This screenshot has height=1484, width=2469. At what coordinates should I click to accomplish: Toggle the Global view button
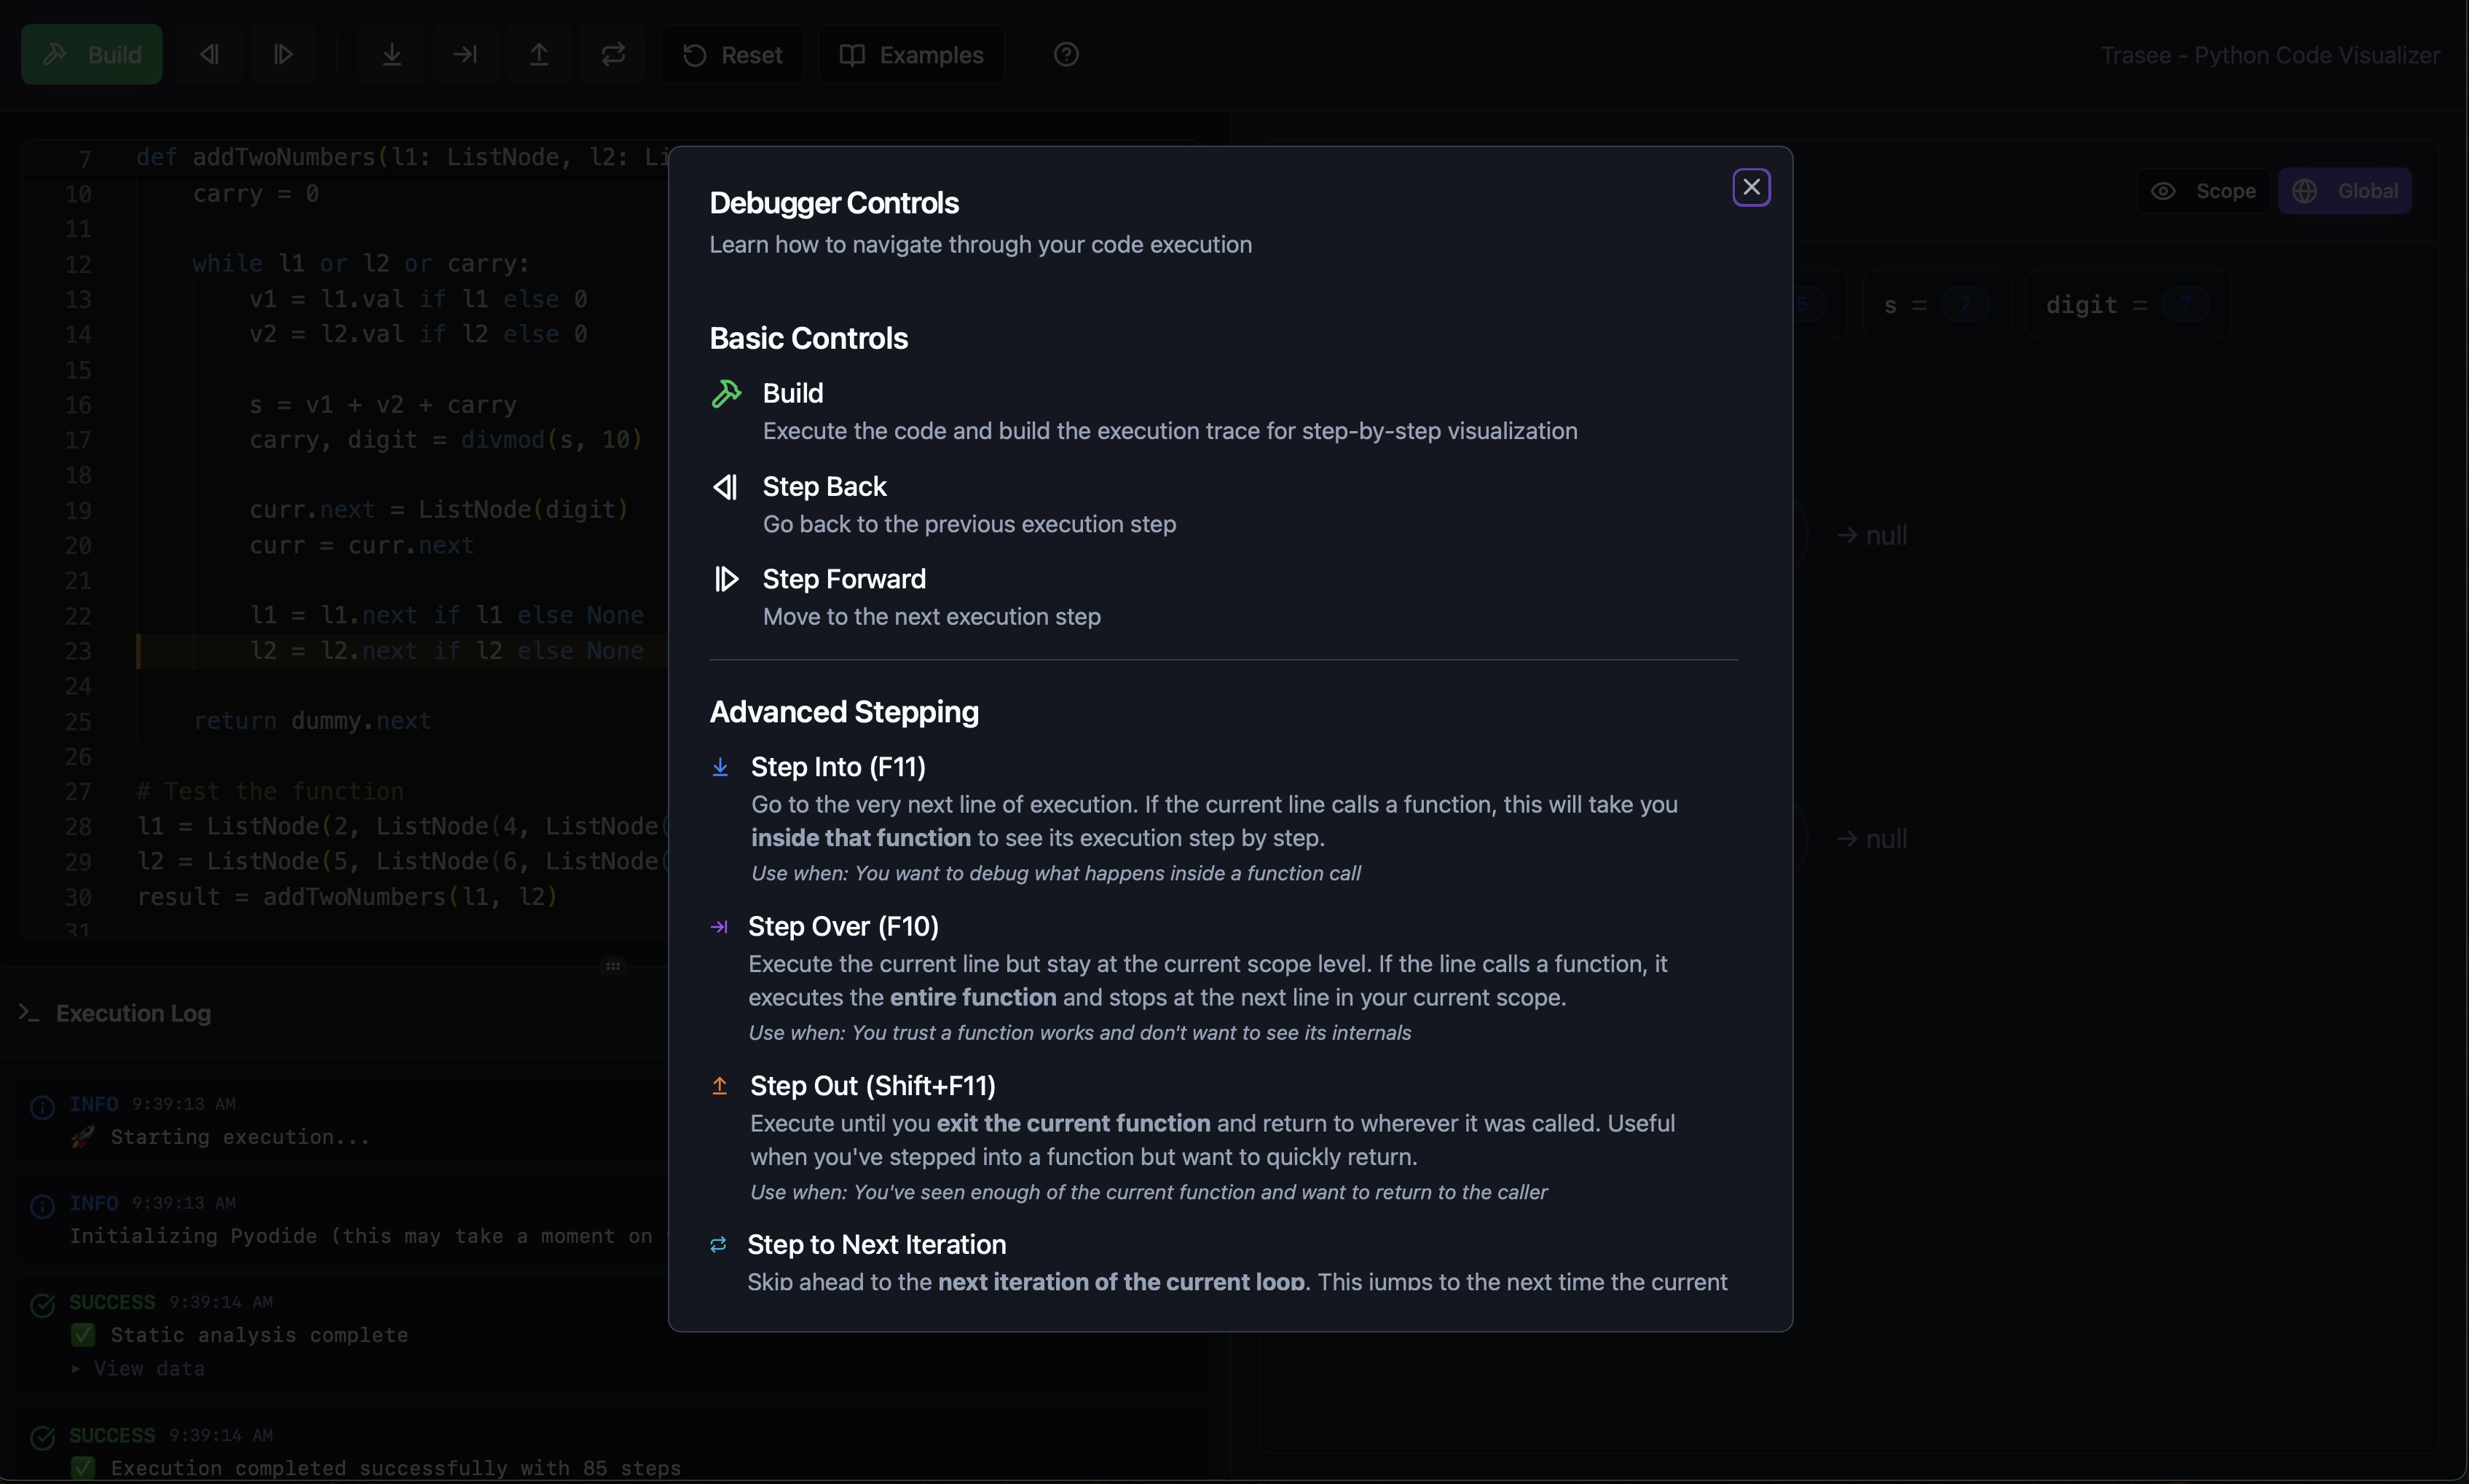(x=2345, y=191)
